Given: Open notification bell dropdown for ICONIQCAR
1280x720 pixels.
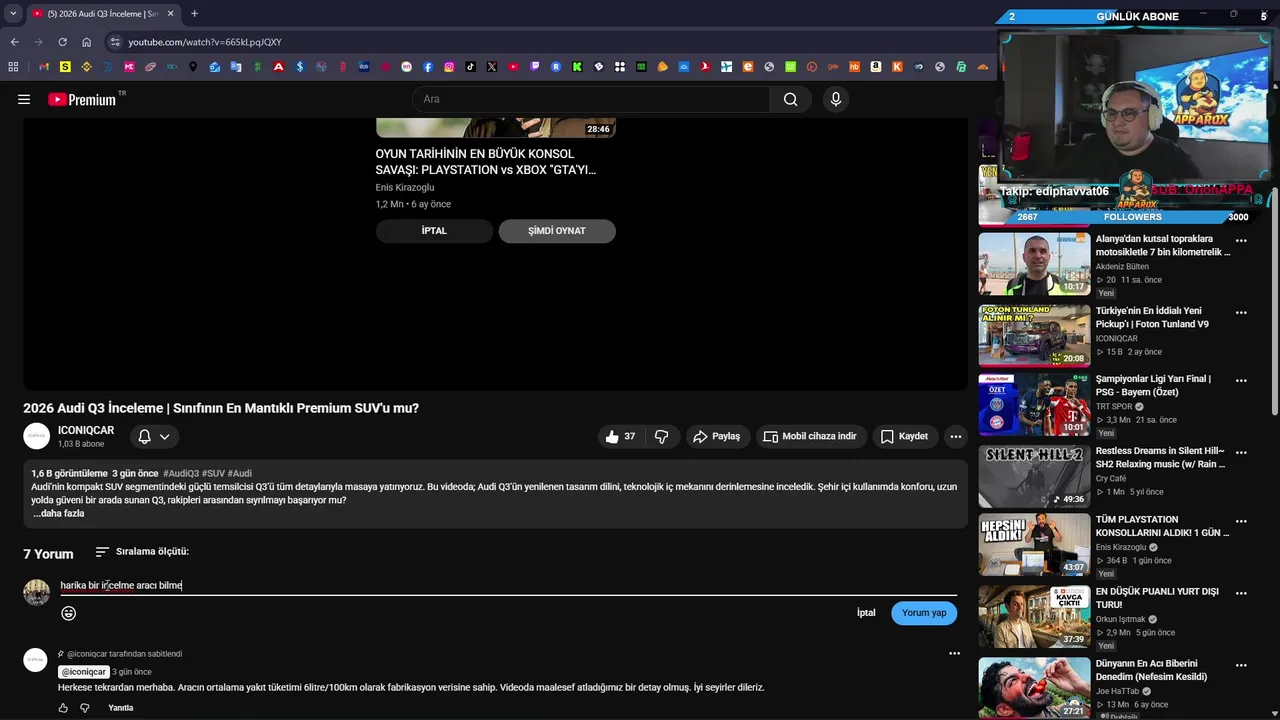Looking at the screenshot, I should (154, 436).
